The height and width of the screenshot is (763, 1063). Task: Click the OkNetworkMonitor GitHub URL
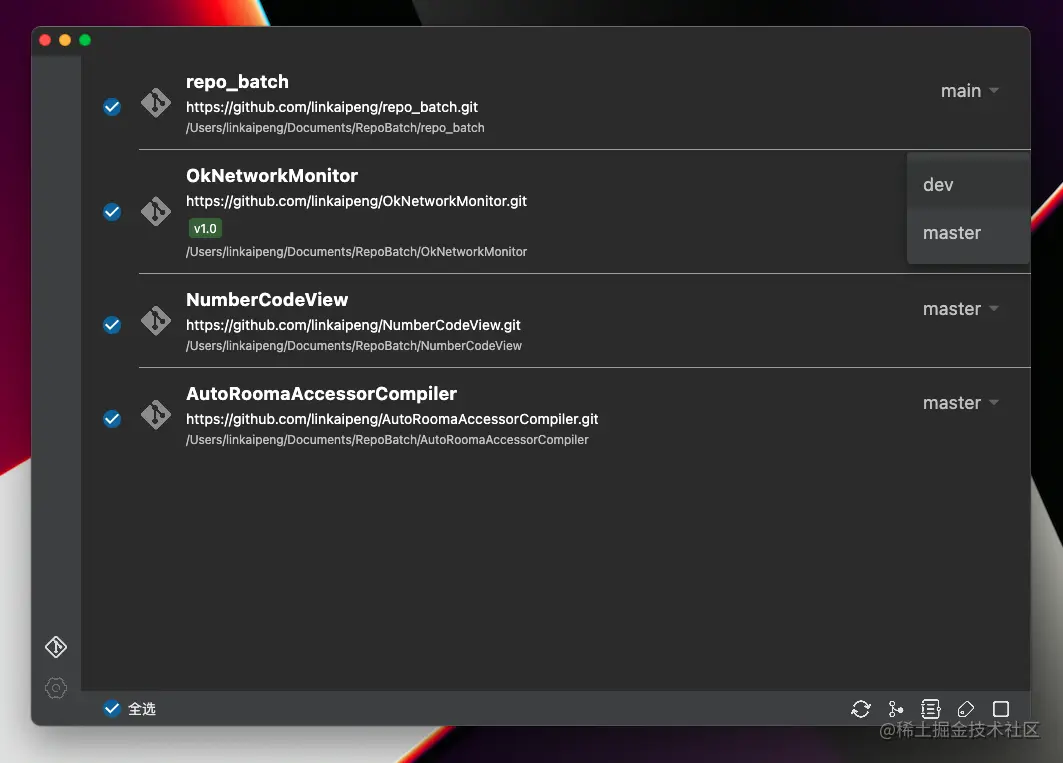[356, 201]
